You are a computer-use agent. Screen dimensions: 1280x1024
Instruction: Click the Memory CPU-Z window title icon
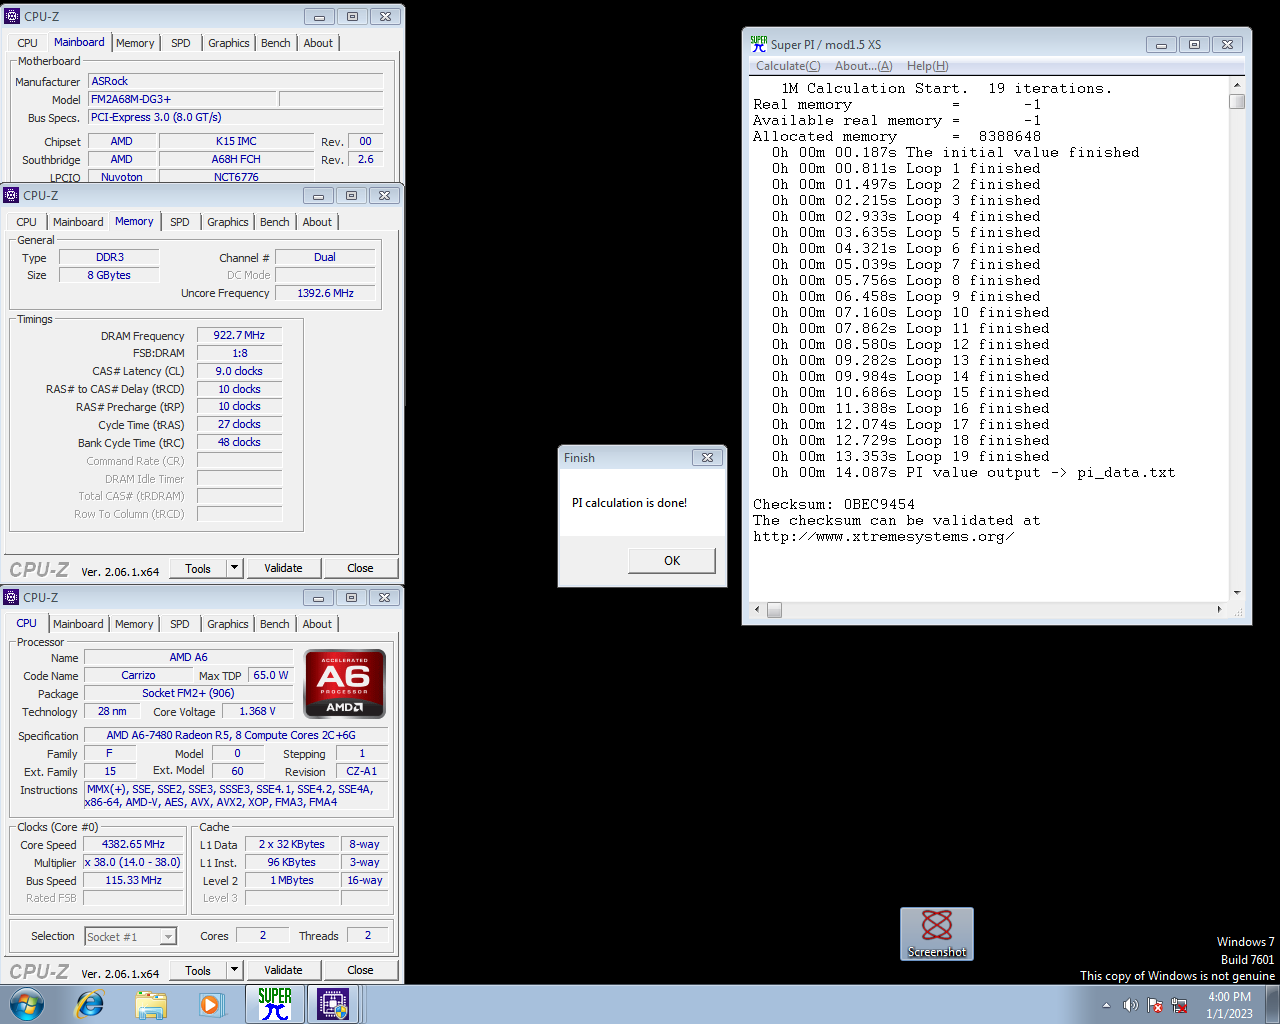pyautogui.click(x=12, y=196)
